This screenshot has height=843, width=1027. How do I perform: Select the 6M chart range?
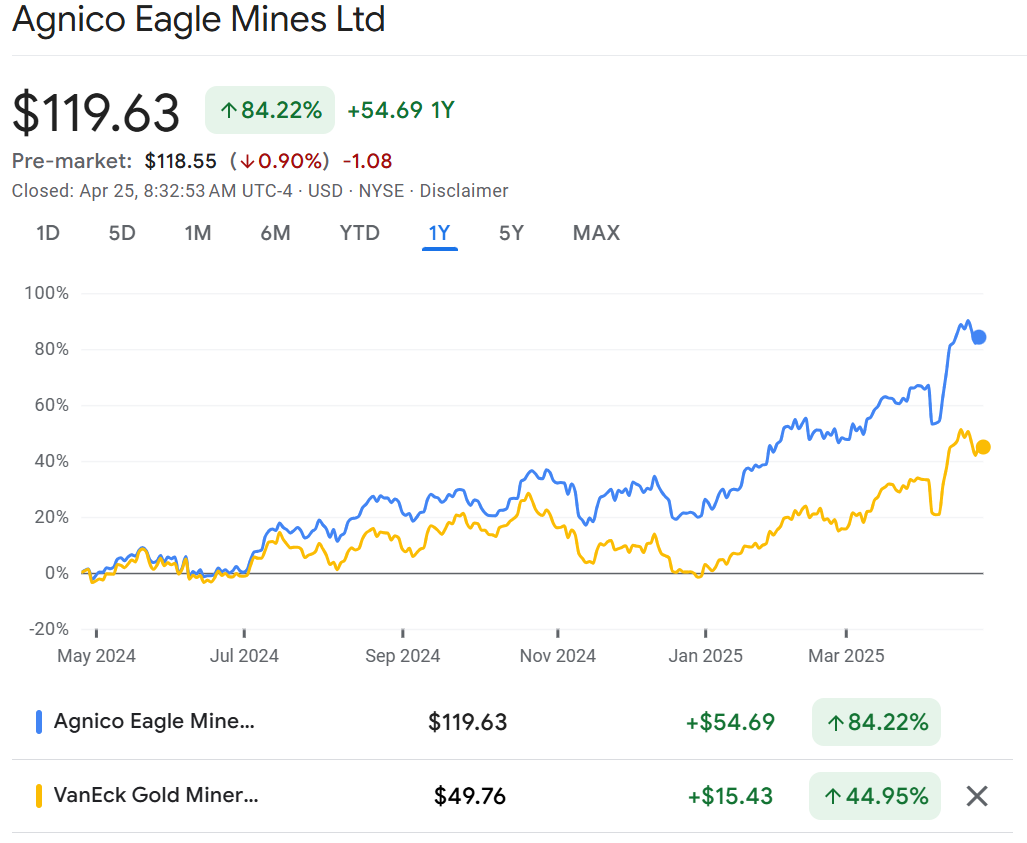point(275,233)
